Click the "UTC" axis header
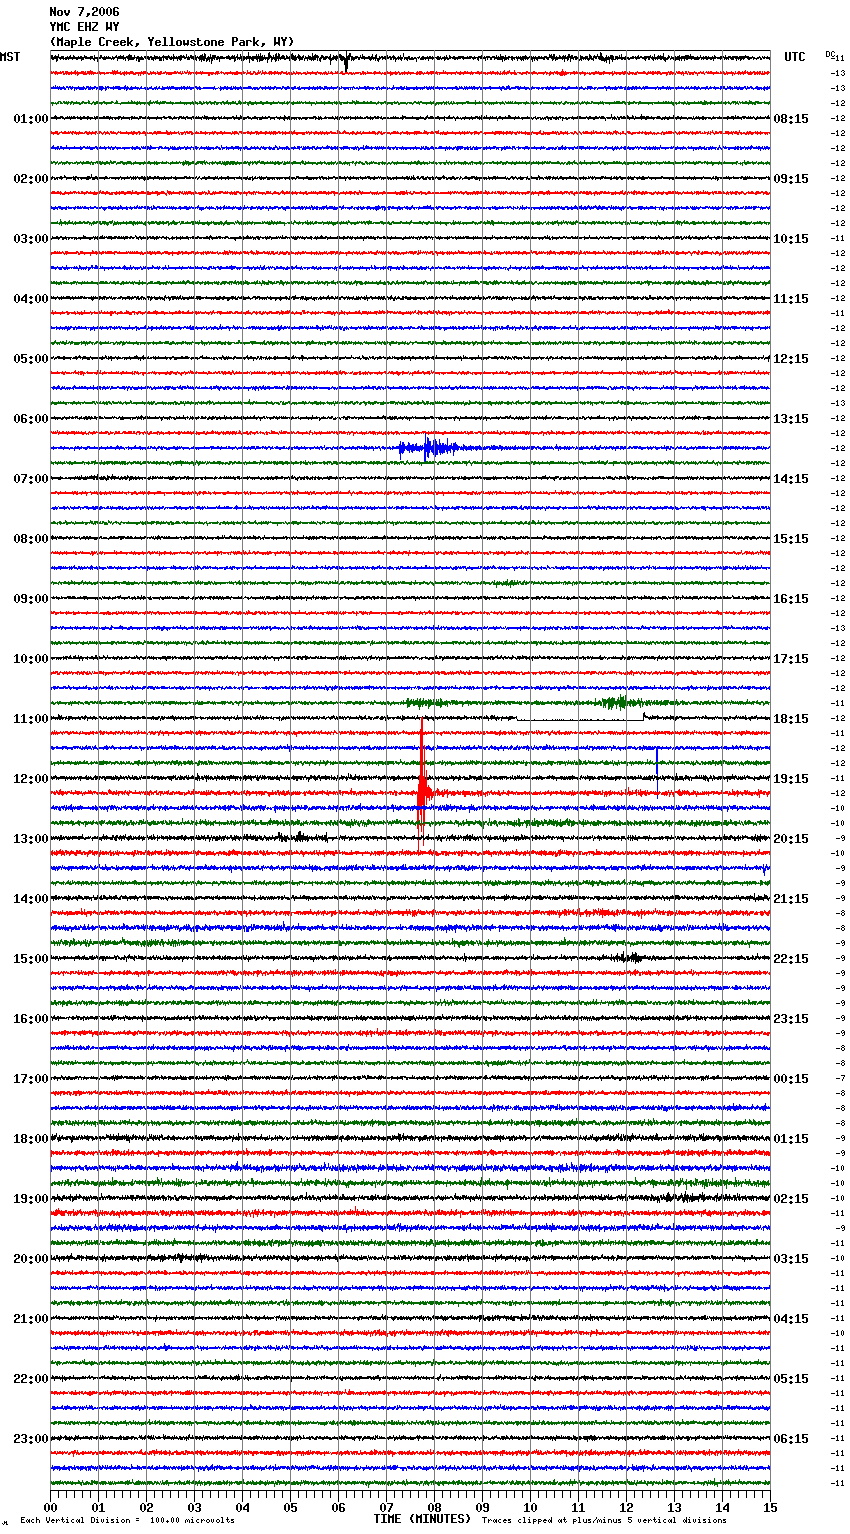This screenshot has width=850, height=1534. click(795, 57)
